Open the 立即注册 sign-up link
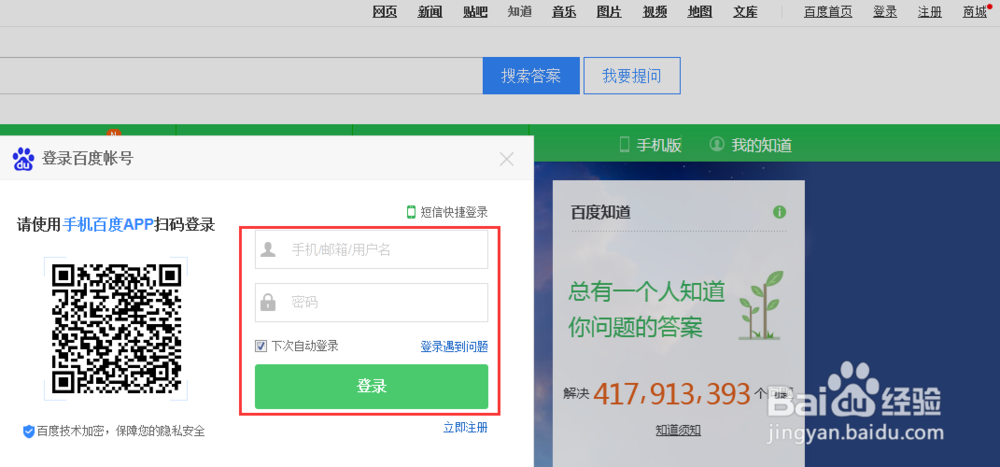This screenshot has height=467, width=1000. pyautogui.click(x=466, y=427)
